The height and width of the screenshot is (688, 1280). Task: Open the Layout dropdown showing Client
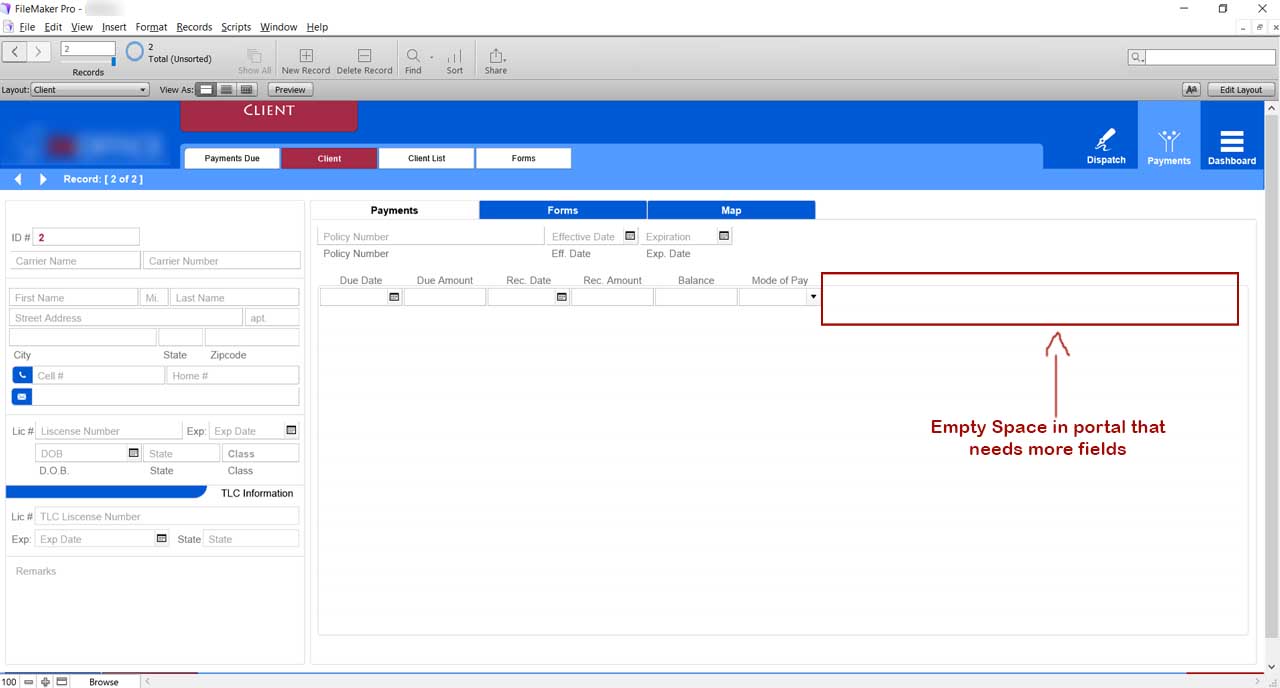pos(89,90)
